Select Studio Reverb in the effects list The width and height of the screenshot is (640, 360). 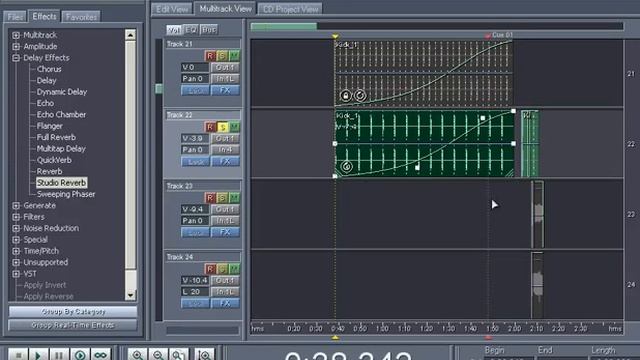pos(61,183)
